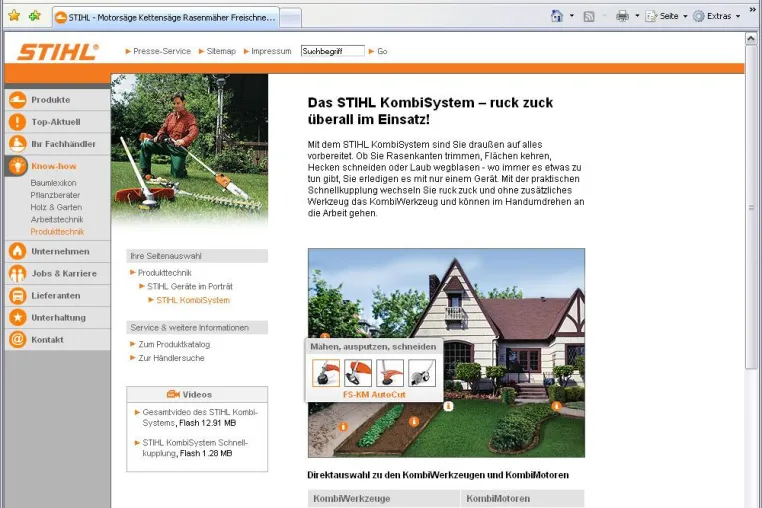This screenshot has width=762, height=508.
Task: Open the Seite menu dropdown
Action: pos(666,16)
